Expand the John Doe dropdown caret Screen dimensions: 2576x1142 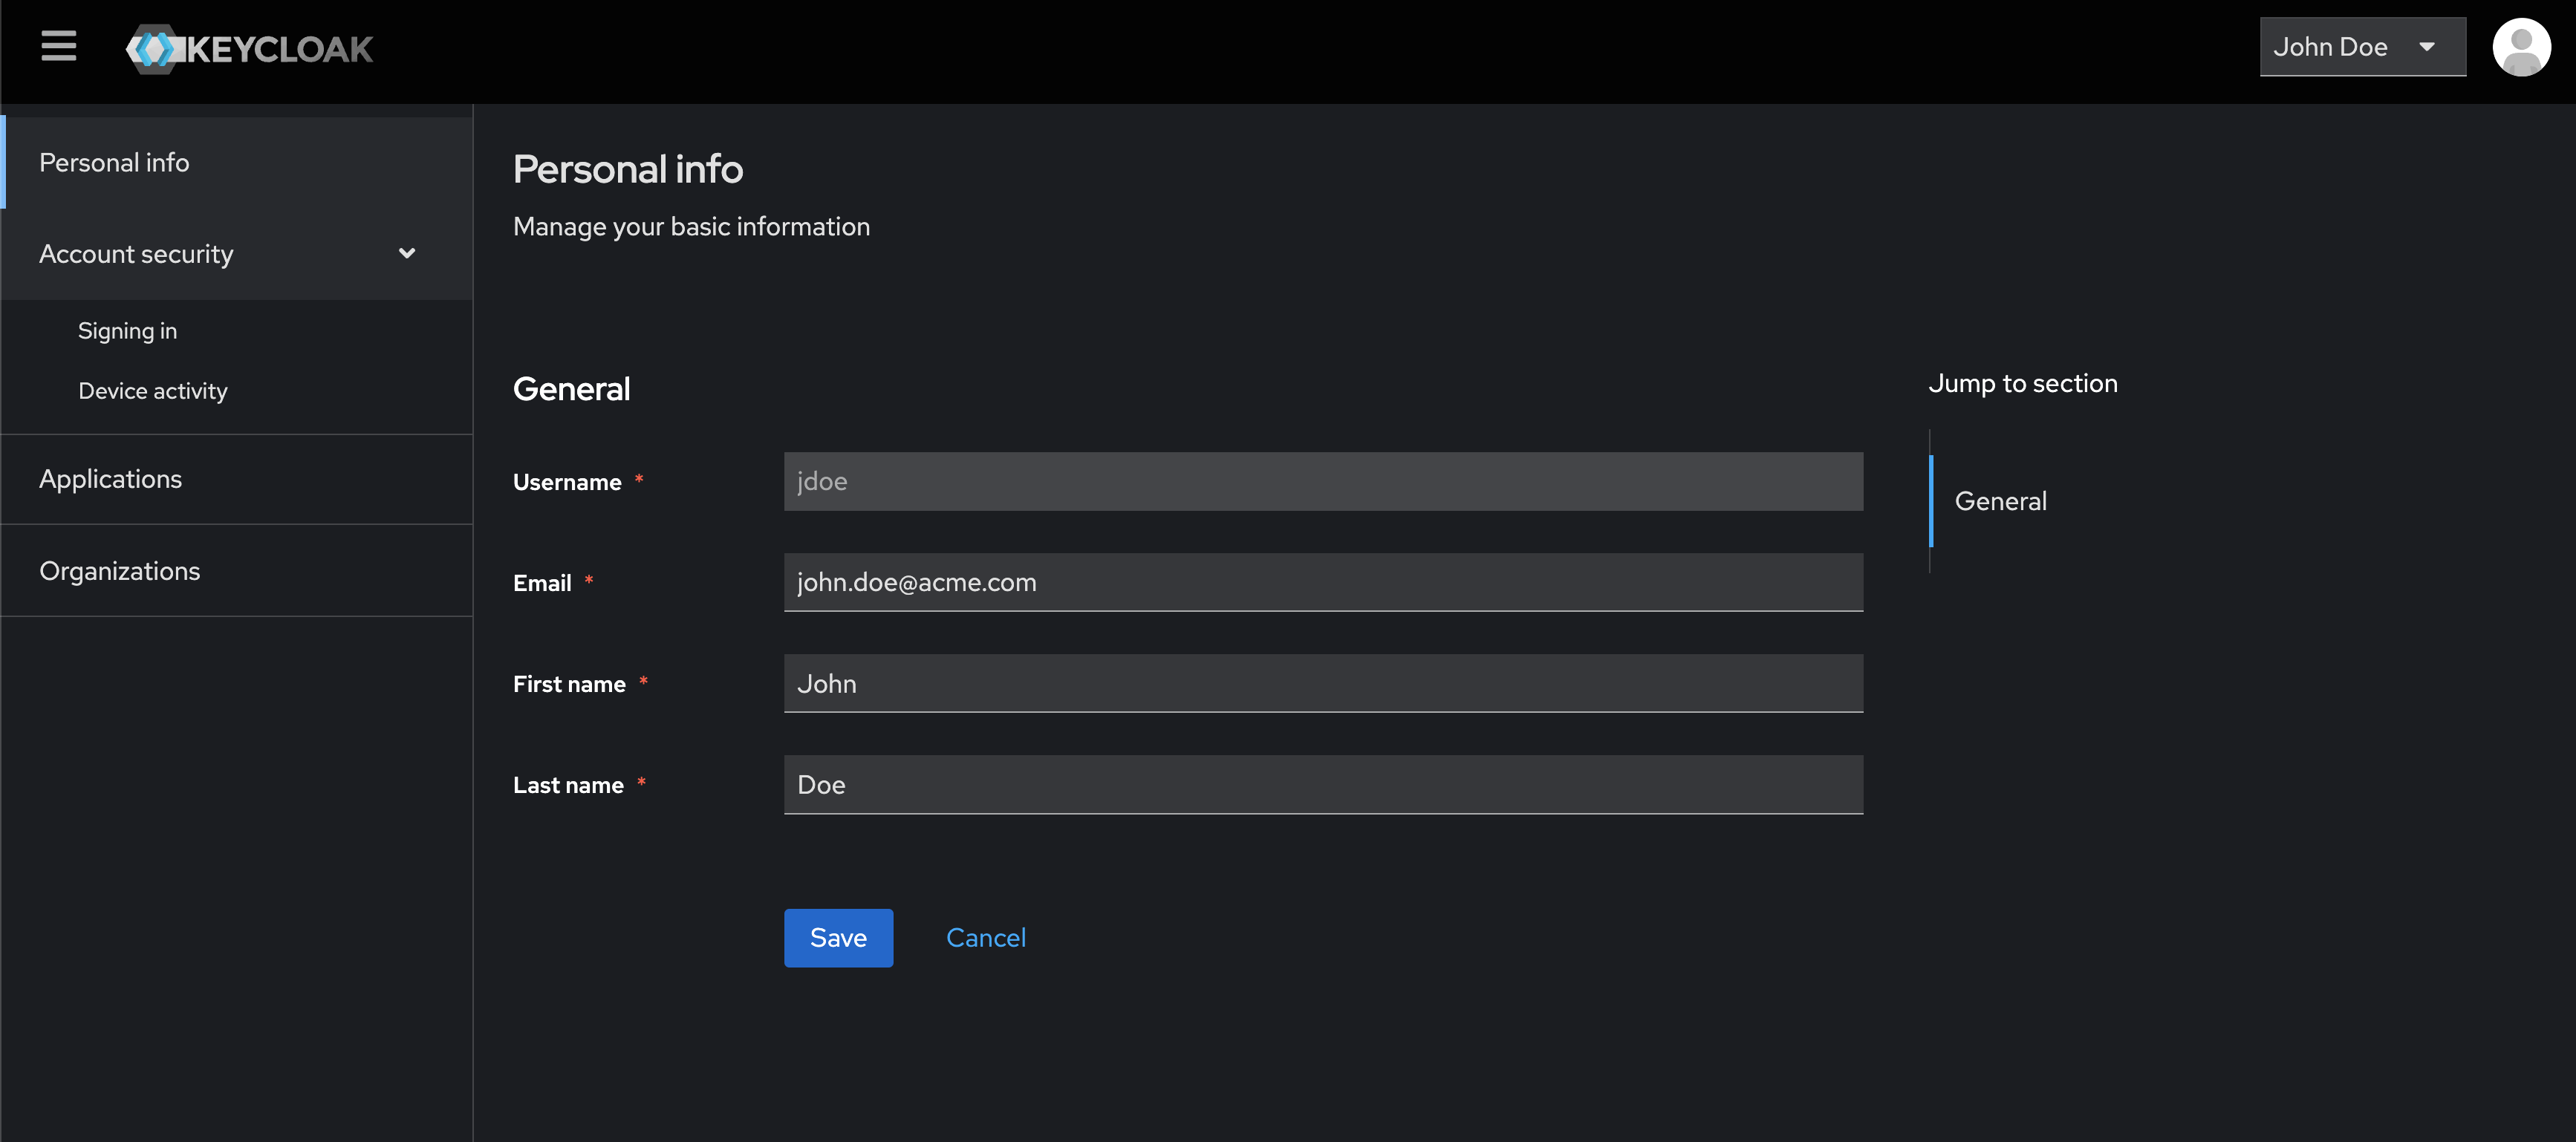(2427, 46)
